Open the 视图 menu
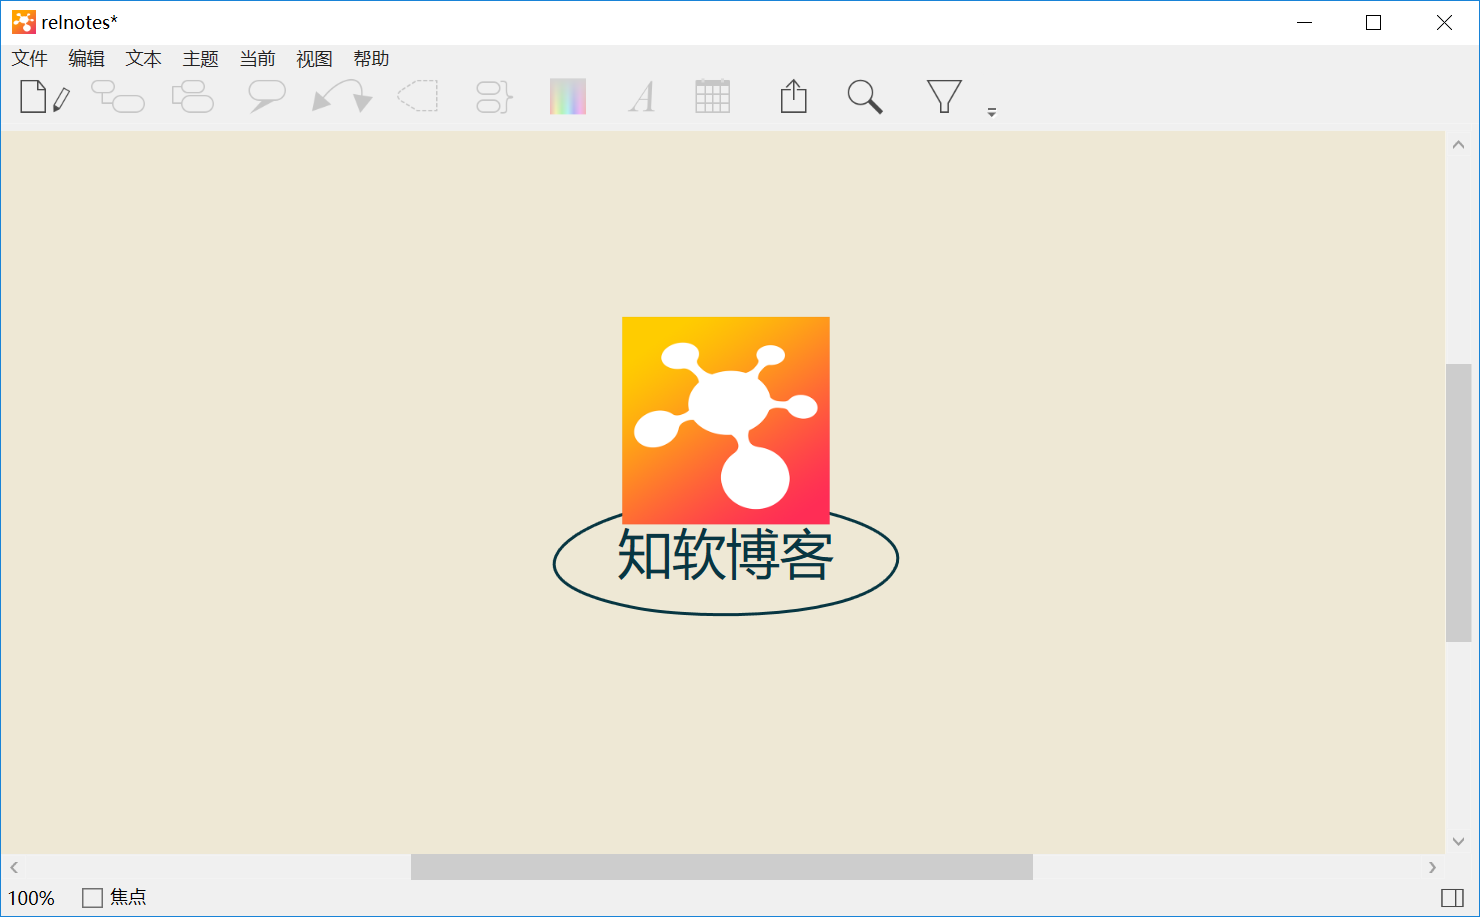The width and height of the screenshot is (1480, 917). pyautogui.click(x=315, y=59)
